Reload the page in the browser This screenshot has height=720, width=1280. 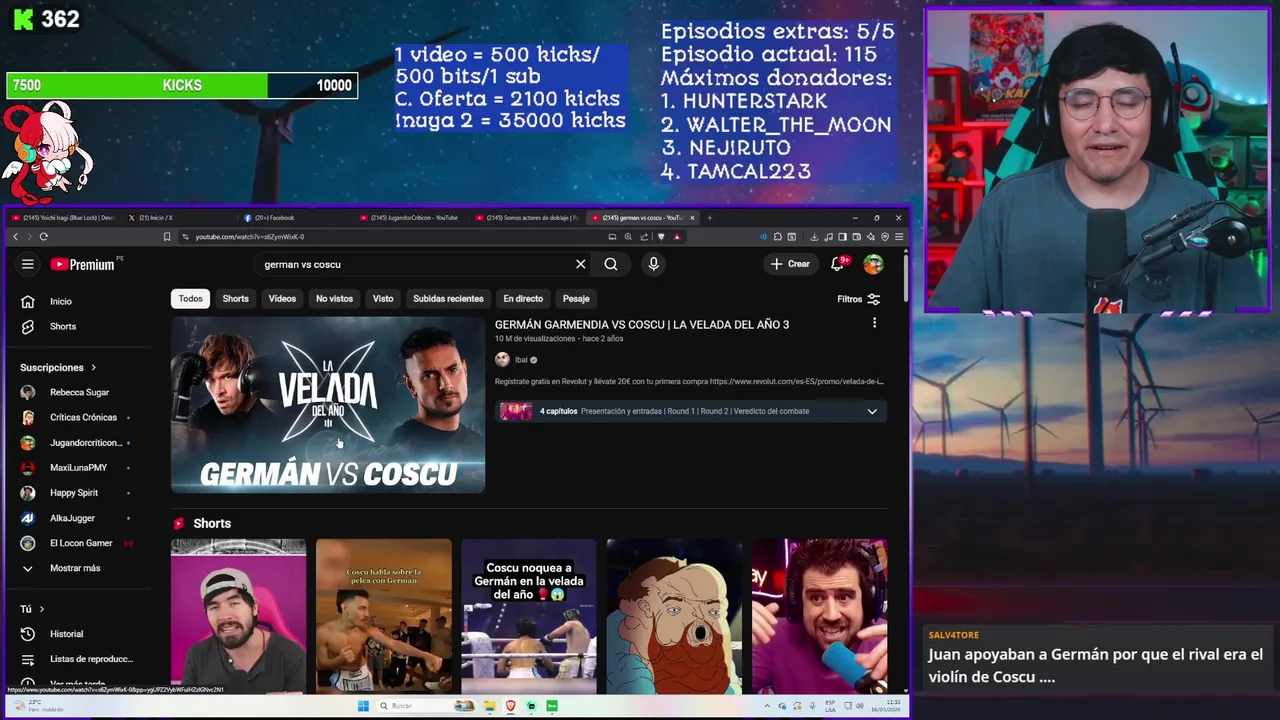[44, 237]
